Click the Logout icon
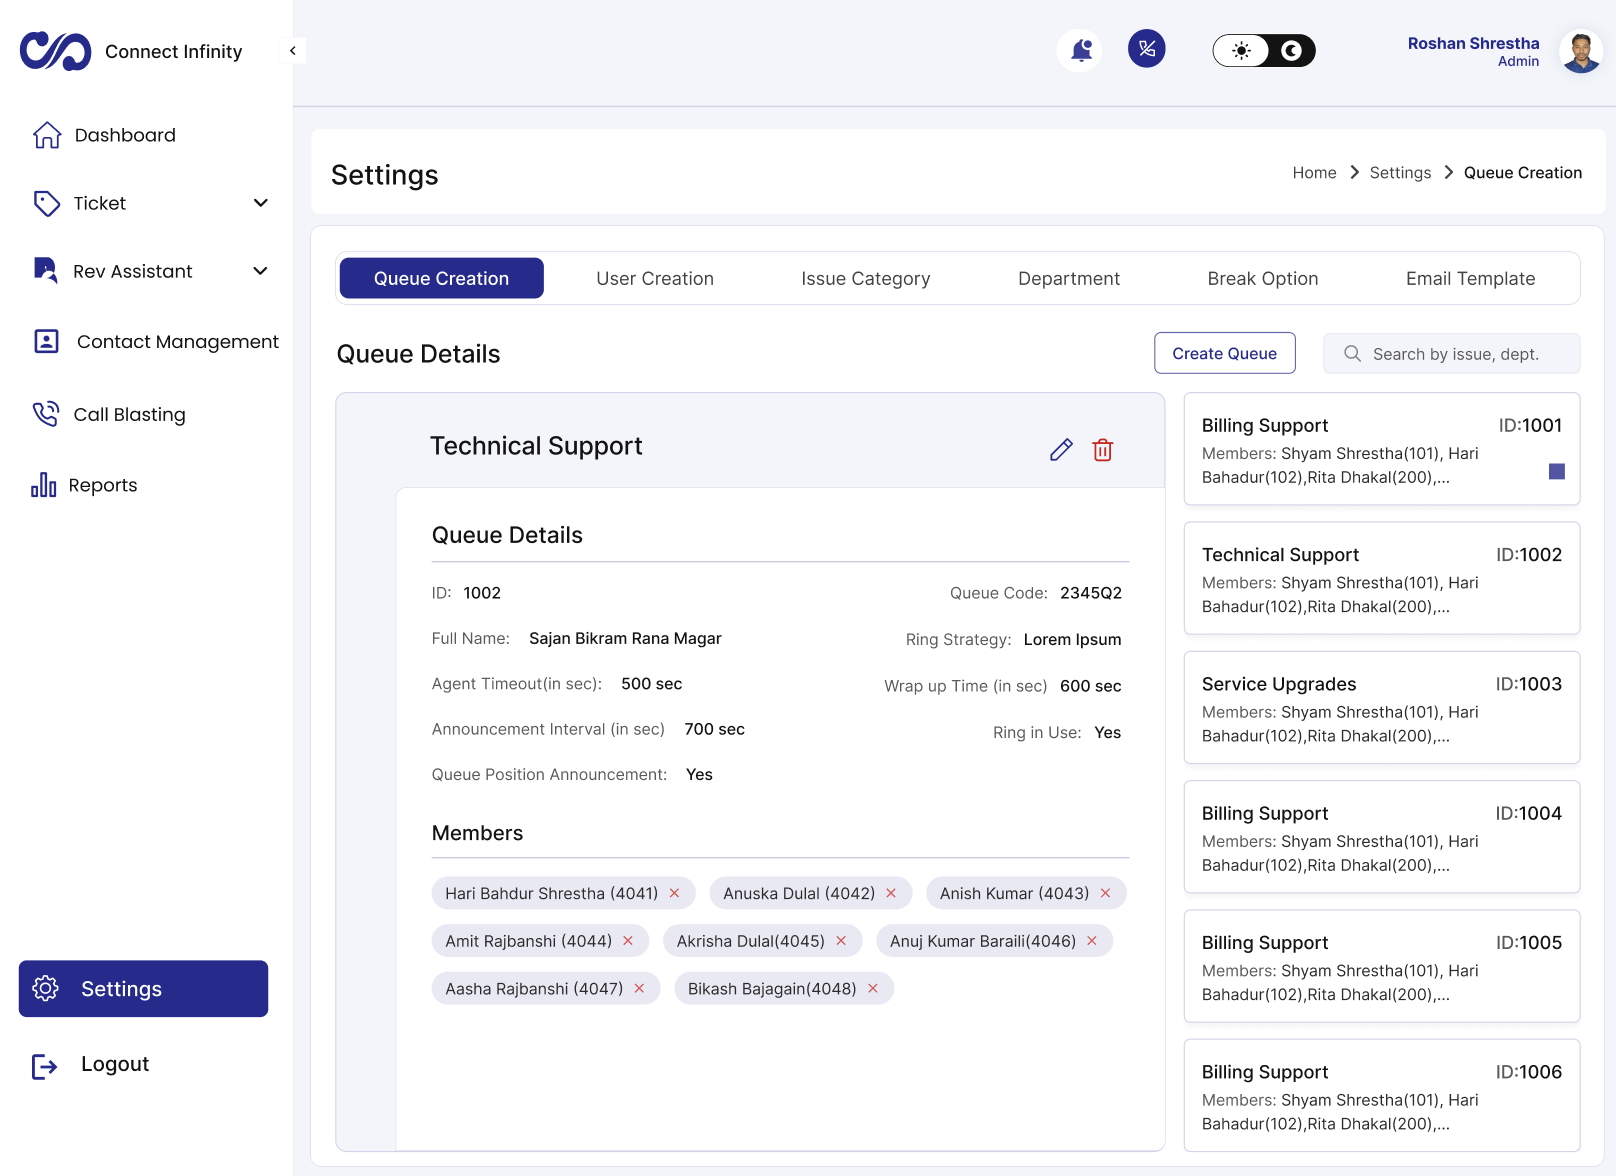Screen dimensions: 1616x1176 tap(45, 1066)
